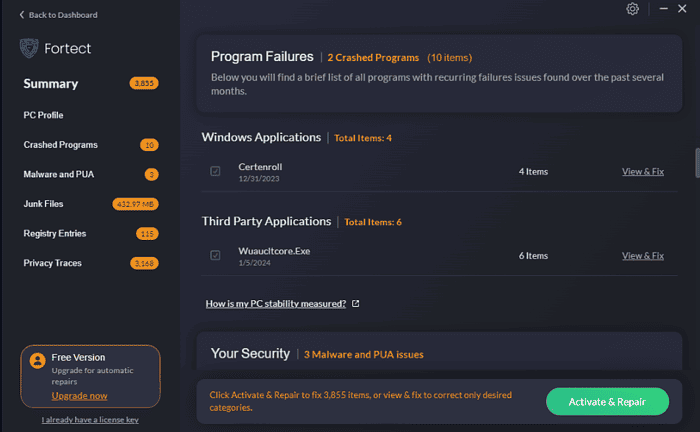The image size is (700, 432).
Task: Click View & Fix for Wuaucltcore.Exe
Action: [643, 256]
